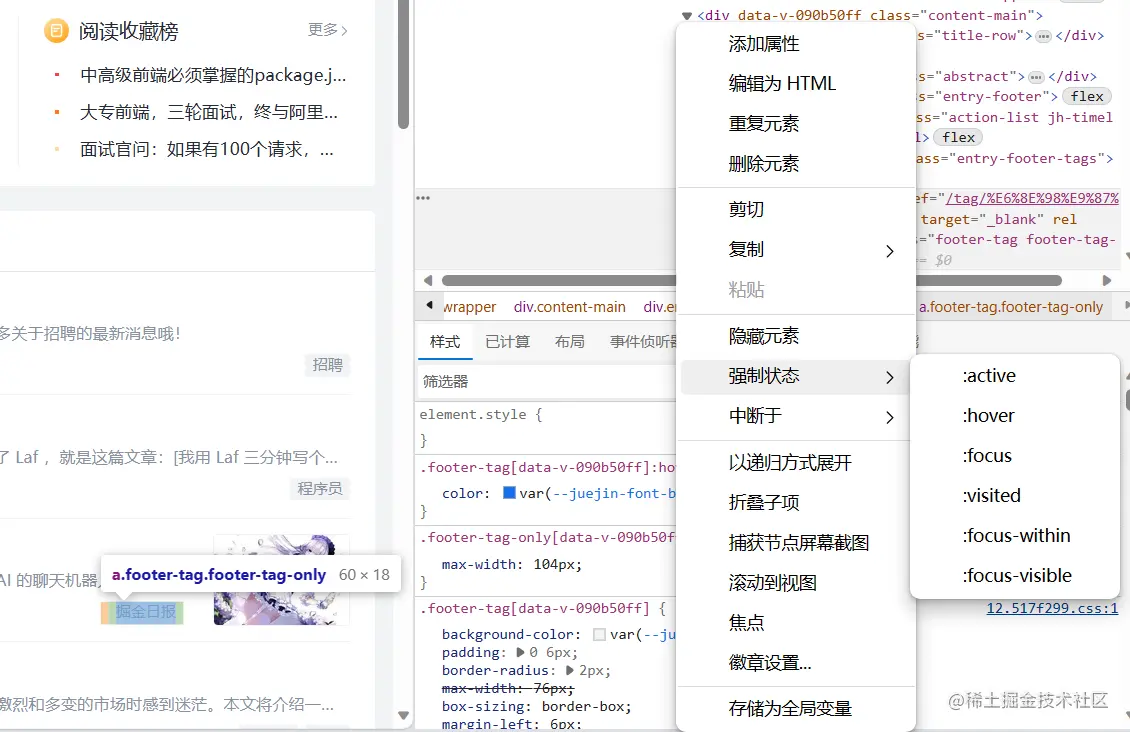Click the breadcrumb left scroll arrow

[x=430, y=305]
